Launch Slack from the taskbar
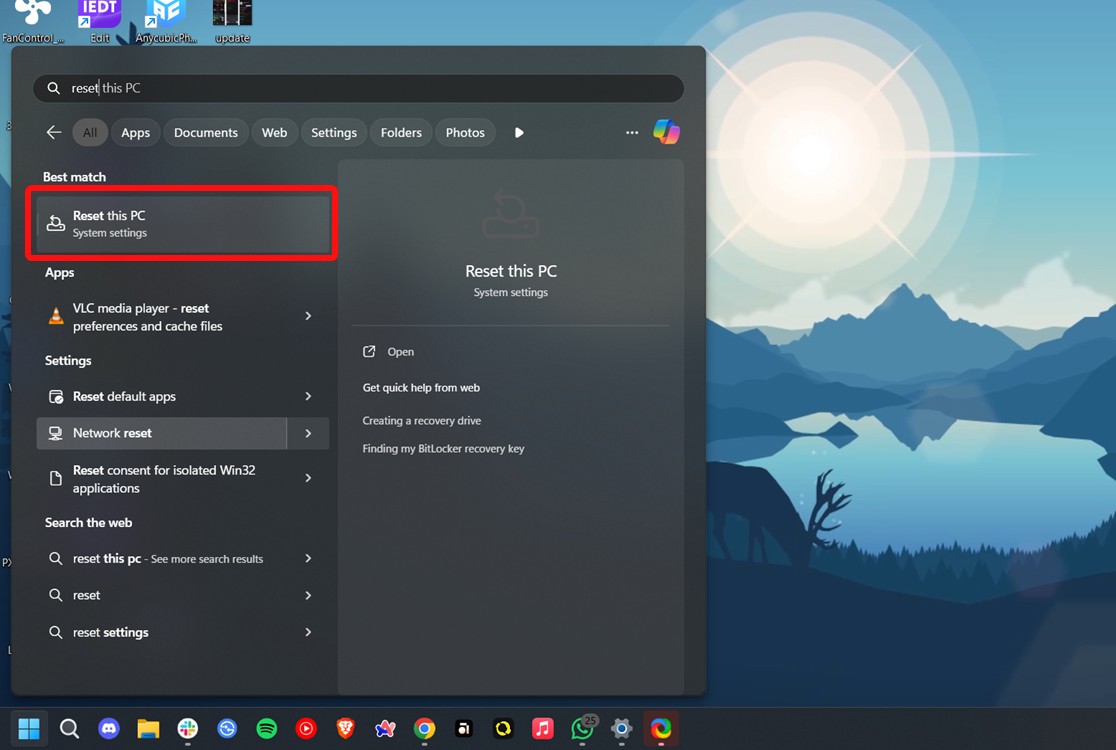 pos(188,728)
